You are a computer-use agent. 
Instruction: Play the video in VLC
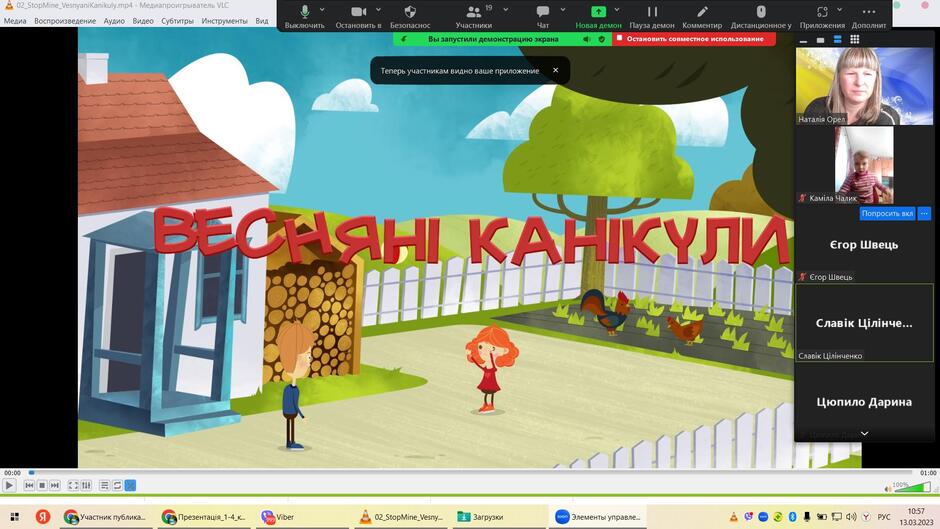pos(9,485)
